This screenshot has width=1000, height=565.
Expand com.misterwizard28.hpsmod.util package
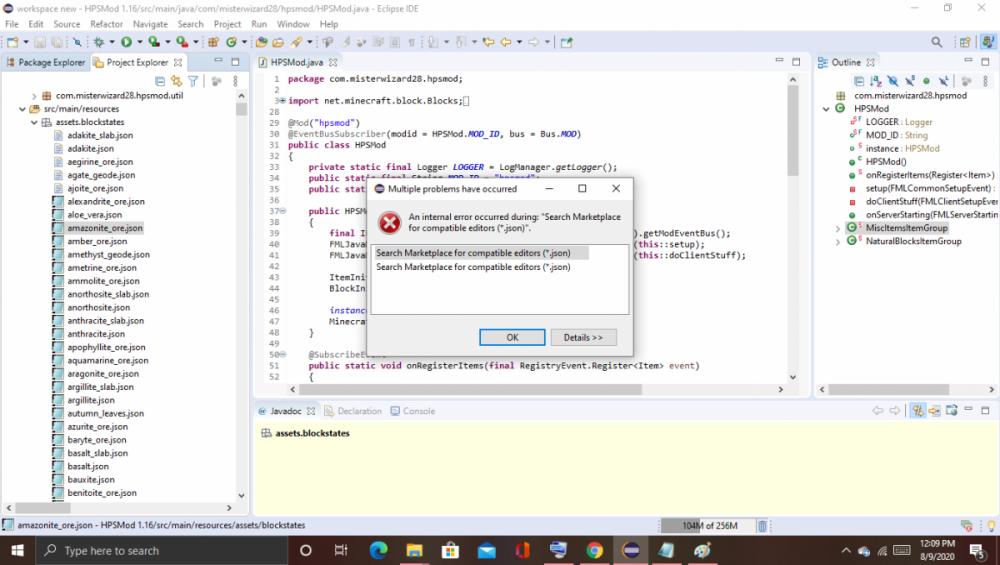point(34,96)
